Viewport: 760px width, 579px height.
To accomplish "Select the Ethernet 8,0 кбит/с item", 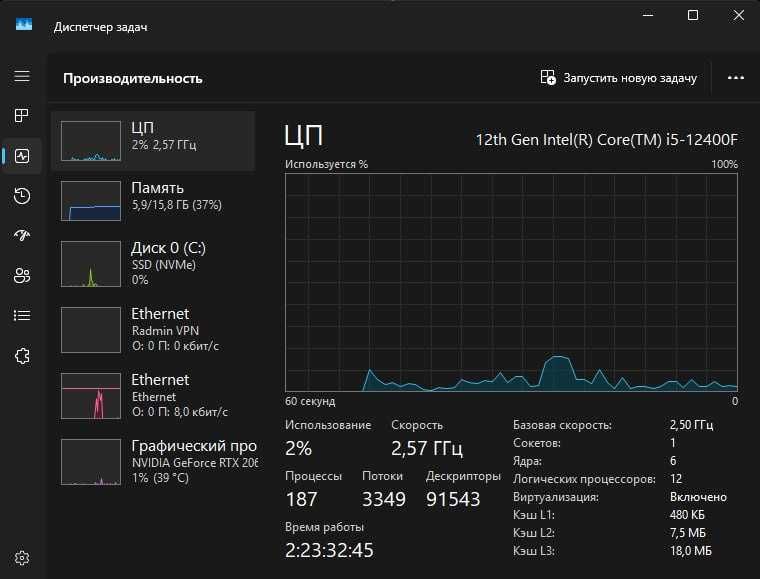I will [153, 396].
